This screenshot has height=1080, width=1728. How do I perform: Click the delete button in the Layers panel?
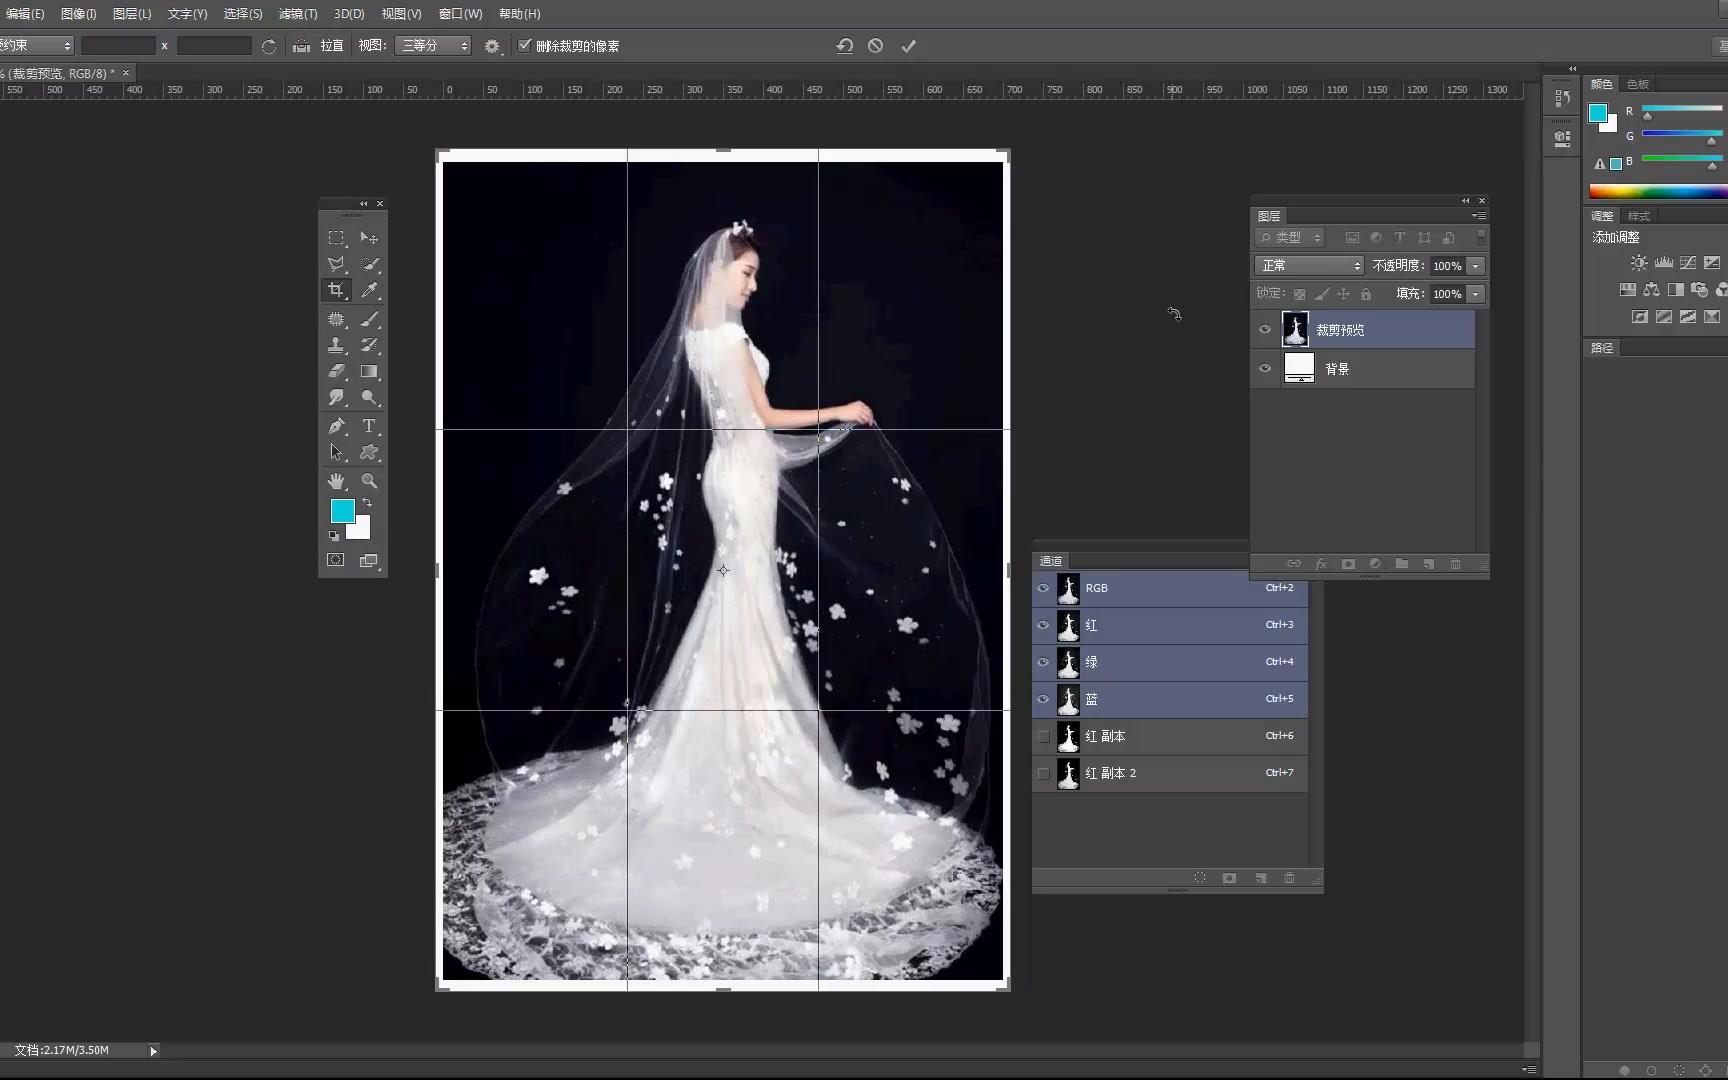[1455, 564]
